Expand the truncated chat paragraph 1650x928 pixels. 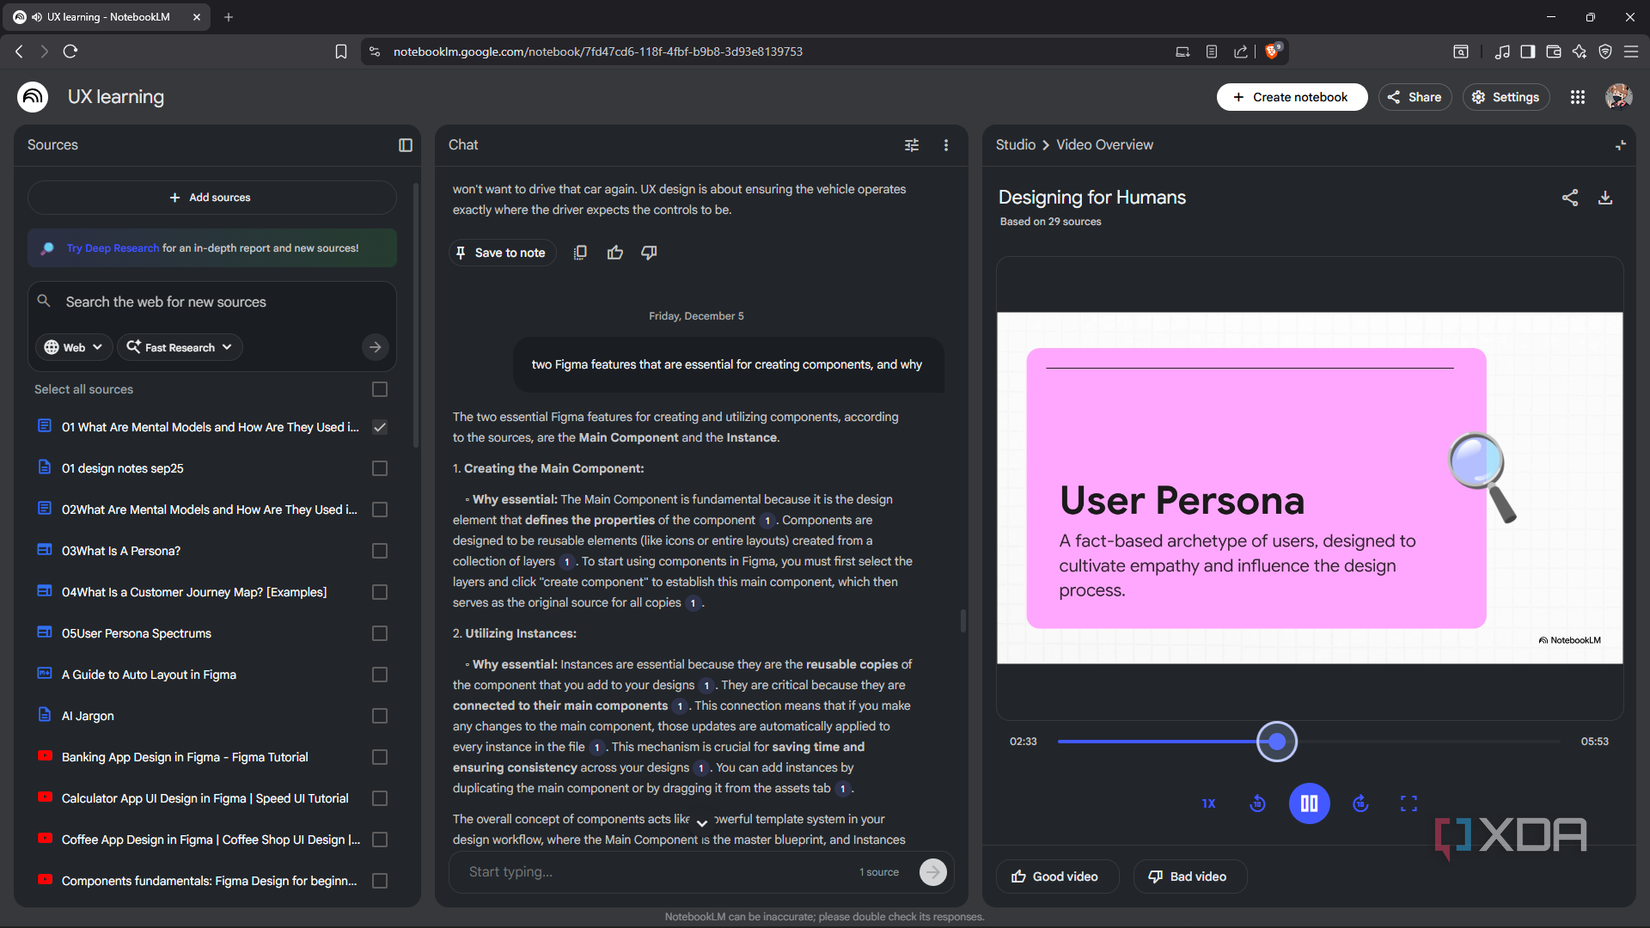coord(702,822)
